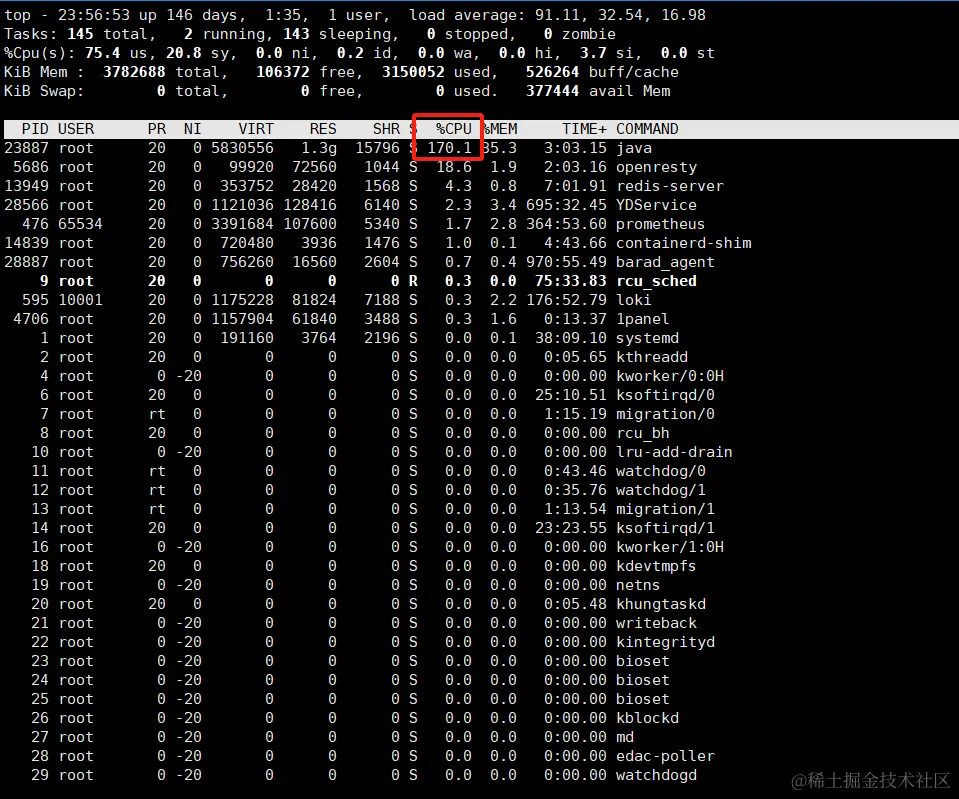Click the bold rcu_sched command
Viewport: 959px width, 799px height.
(x=656, y=281)
